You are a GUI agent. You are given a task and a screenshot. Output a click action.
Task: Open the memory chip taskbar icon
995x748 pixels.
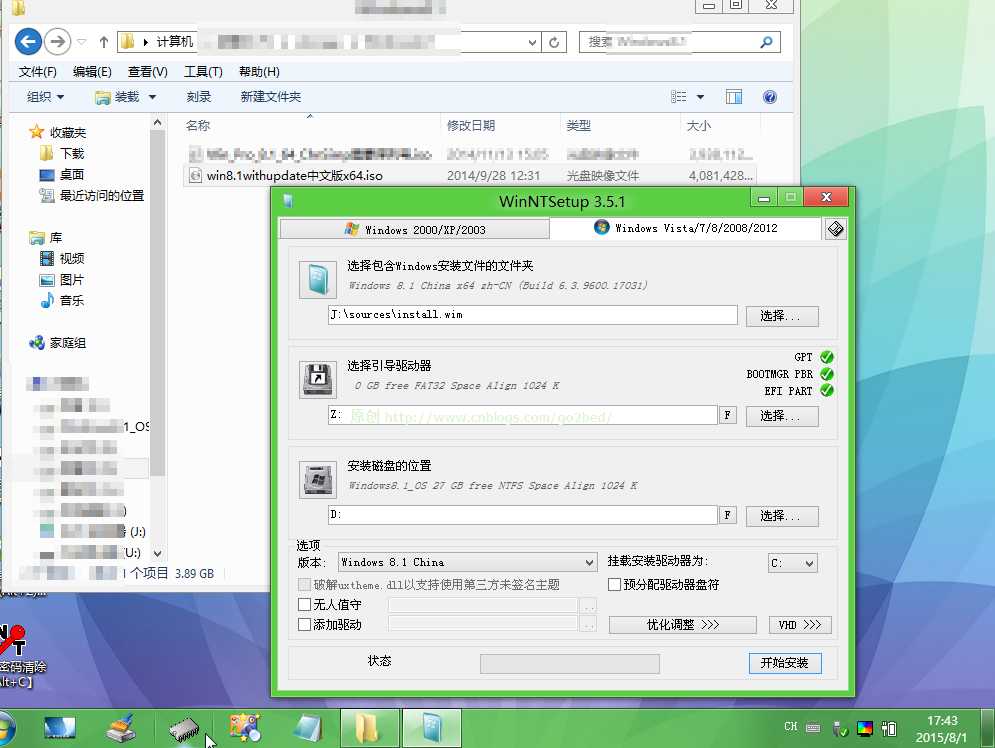coord(185,729)
